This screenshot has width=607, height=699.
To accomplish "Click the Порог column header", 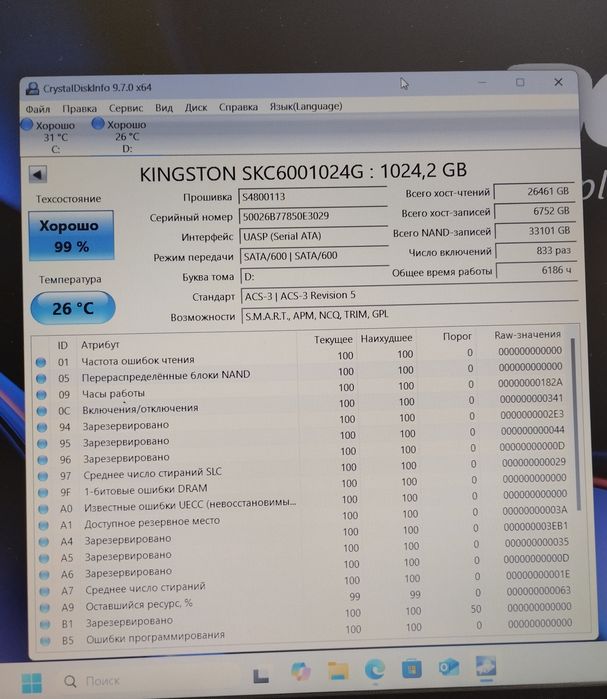I will pyautogui.click(x=457, y=337).
